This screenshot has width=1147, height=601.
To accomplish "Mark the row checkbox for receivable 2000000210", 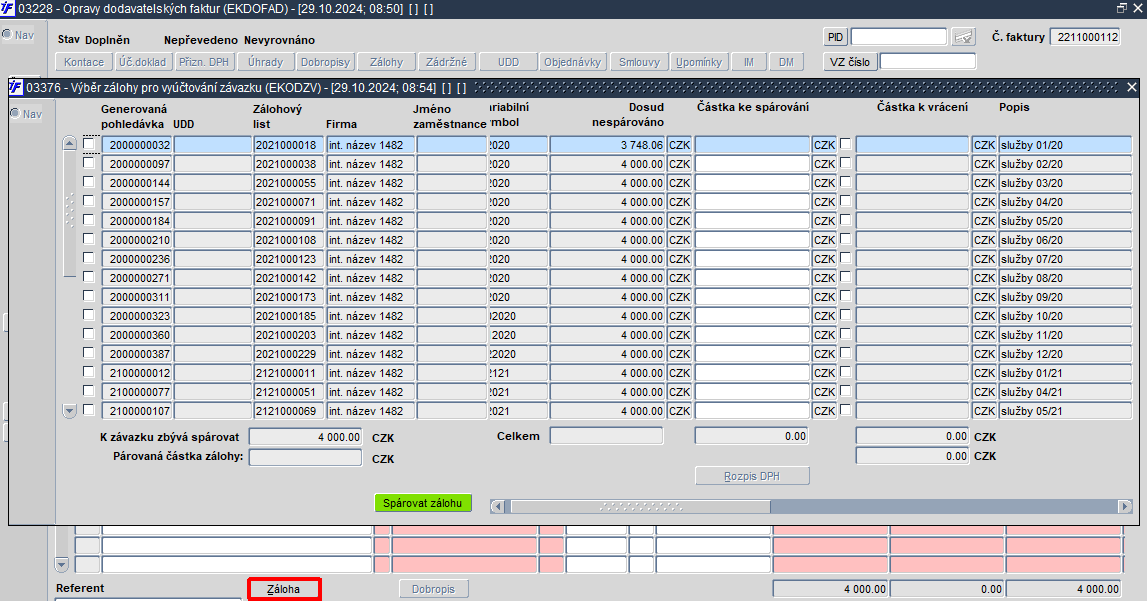I will coord(89,239).
